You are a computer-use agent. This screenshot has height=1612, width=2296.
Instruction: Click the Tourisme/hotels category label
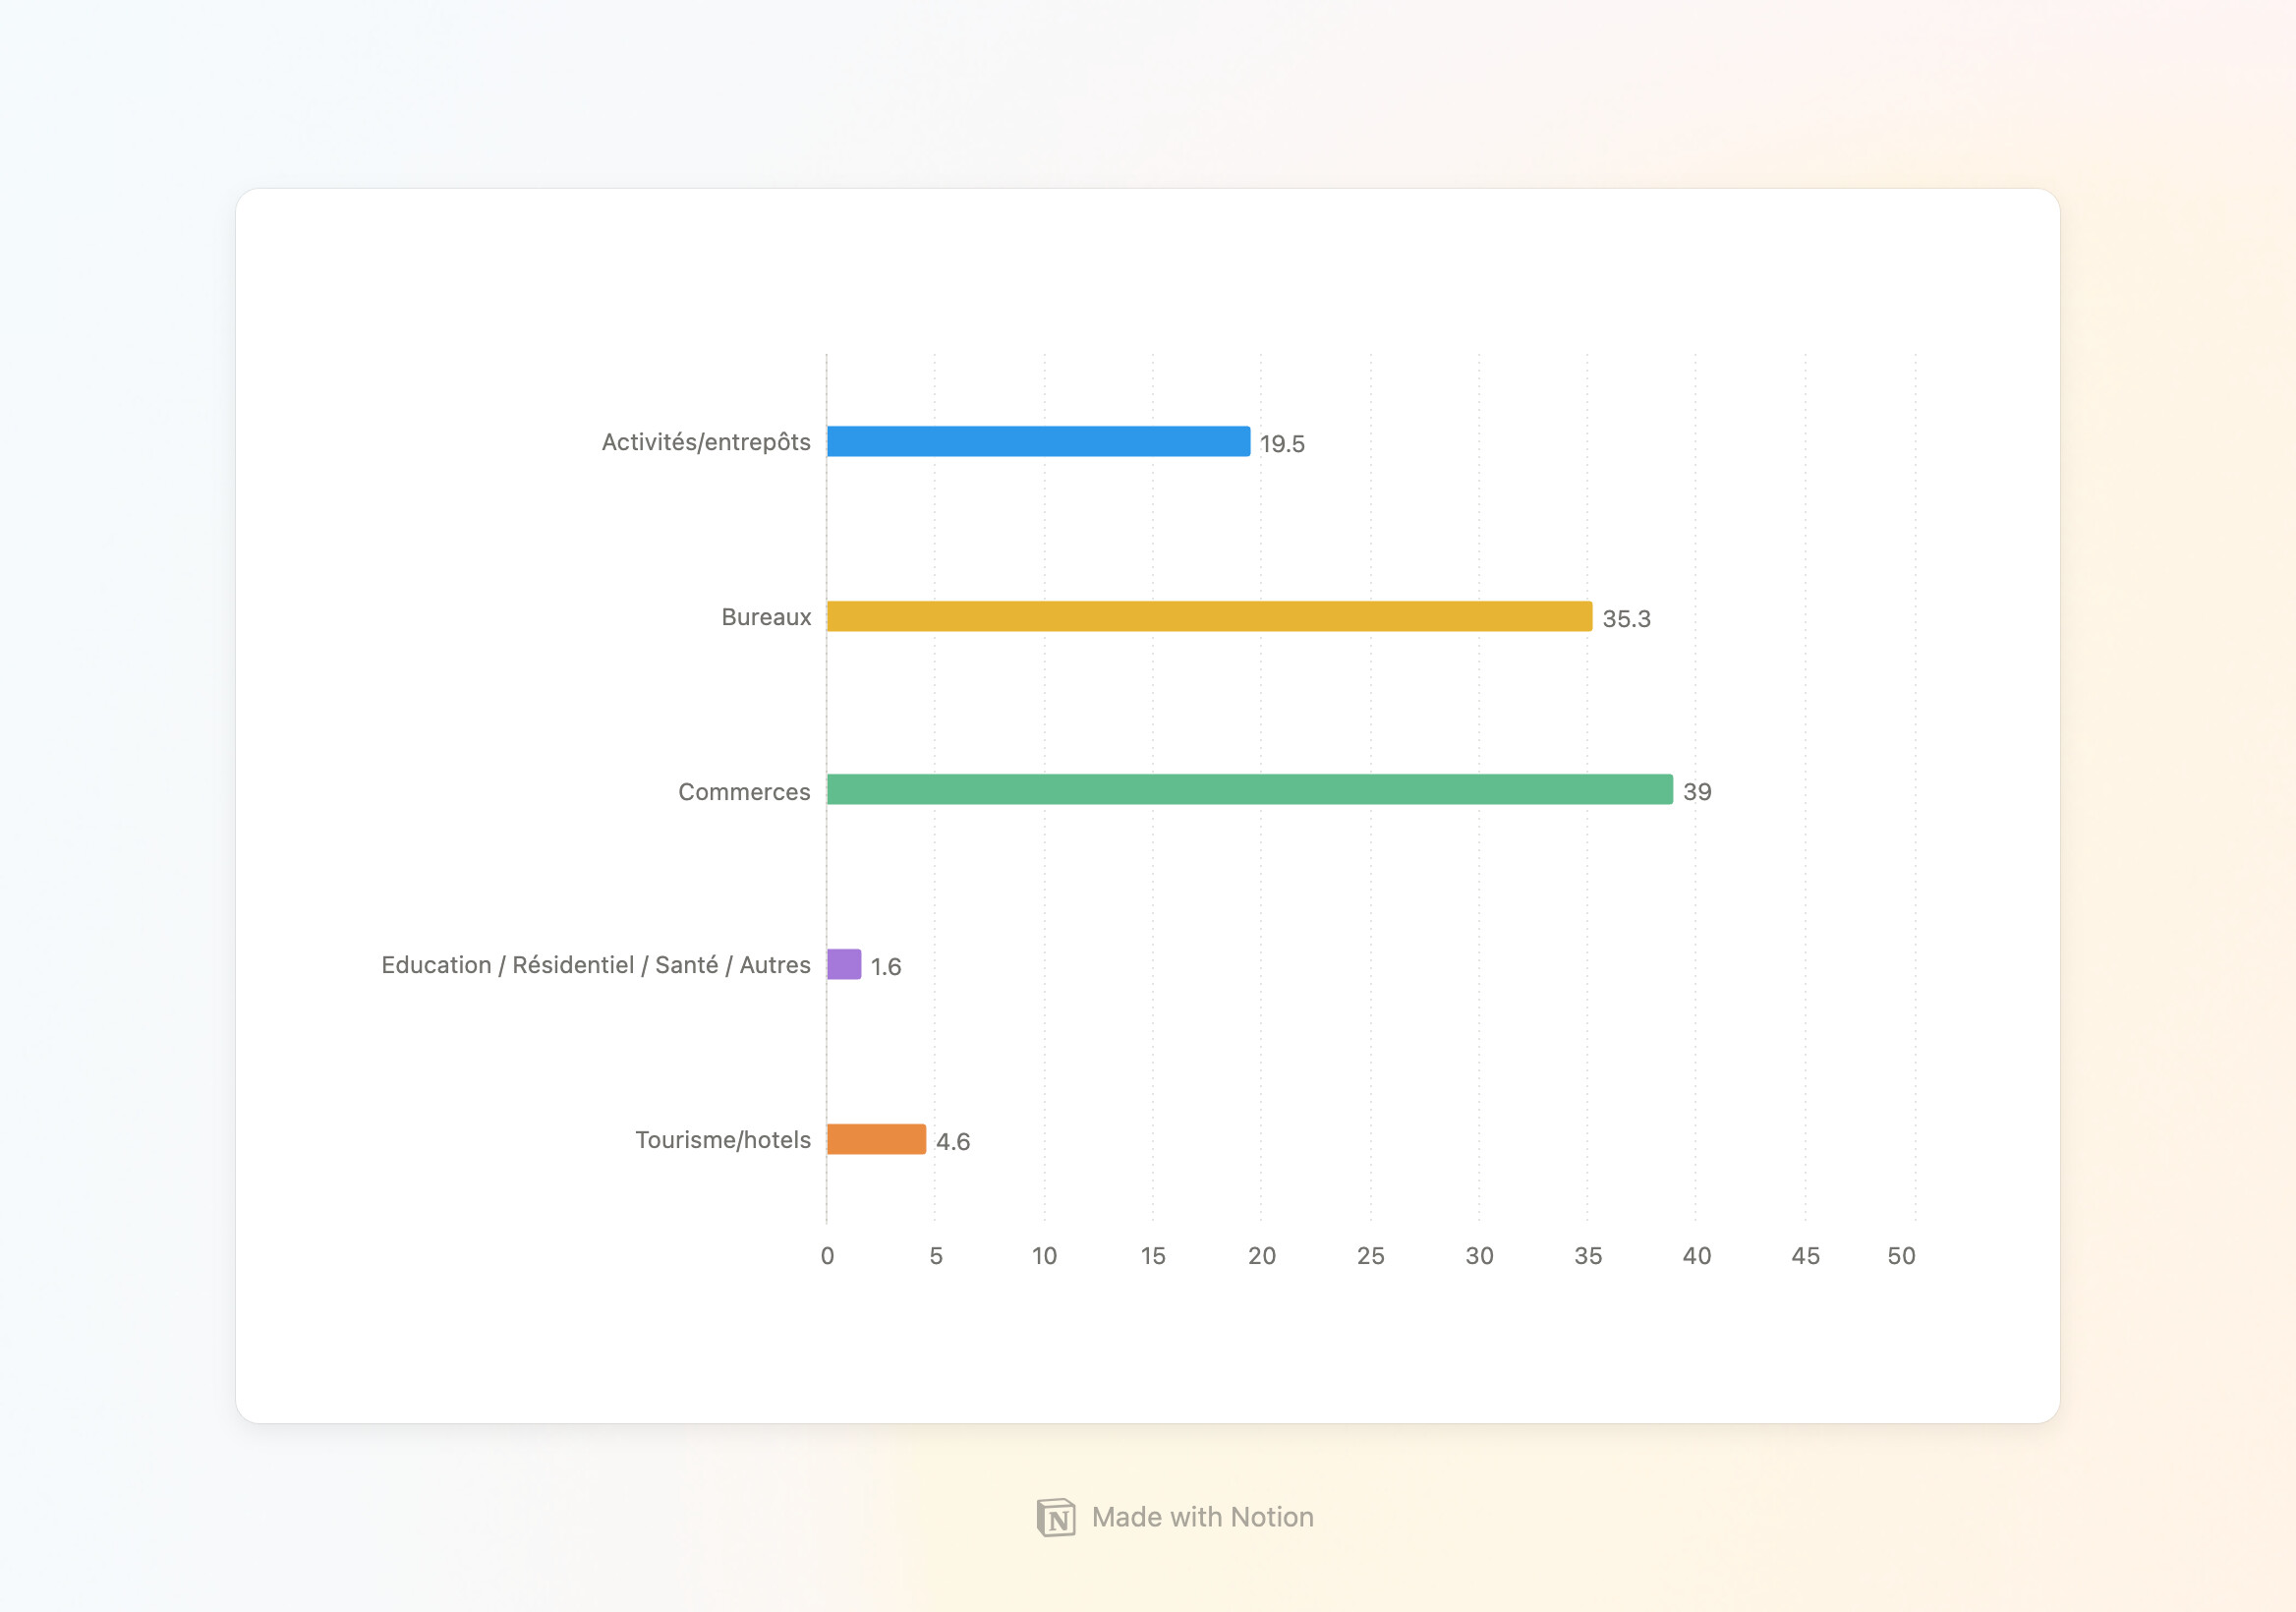pos(723,1140)
